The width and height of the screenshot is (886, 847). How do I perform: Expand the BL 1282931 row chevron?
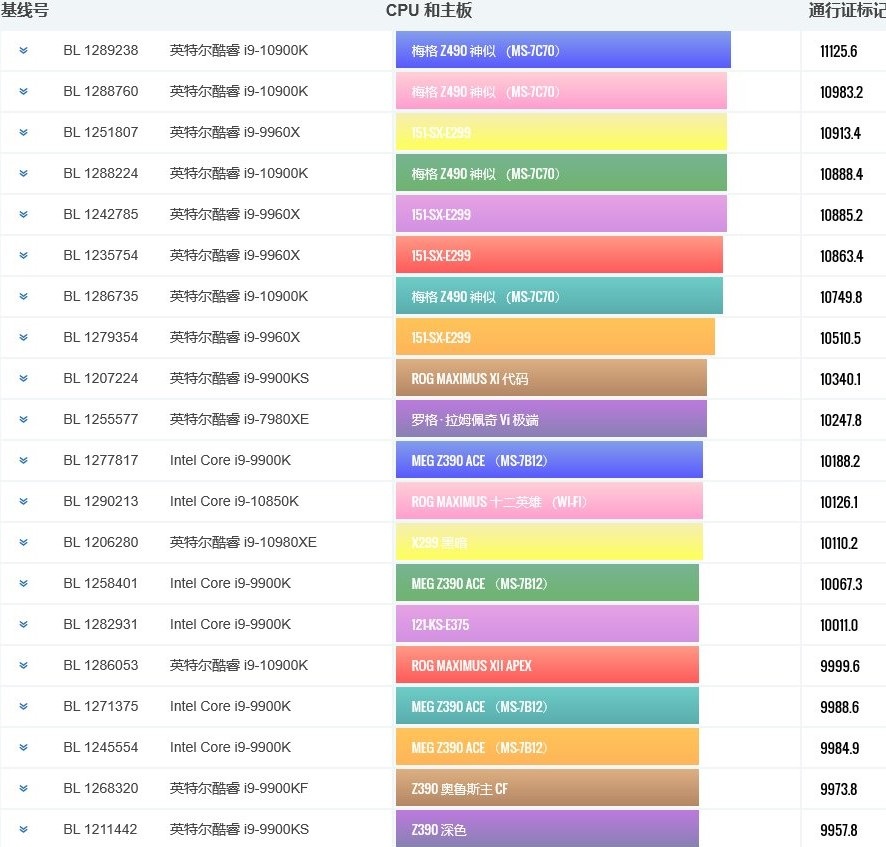(23, 624)
